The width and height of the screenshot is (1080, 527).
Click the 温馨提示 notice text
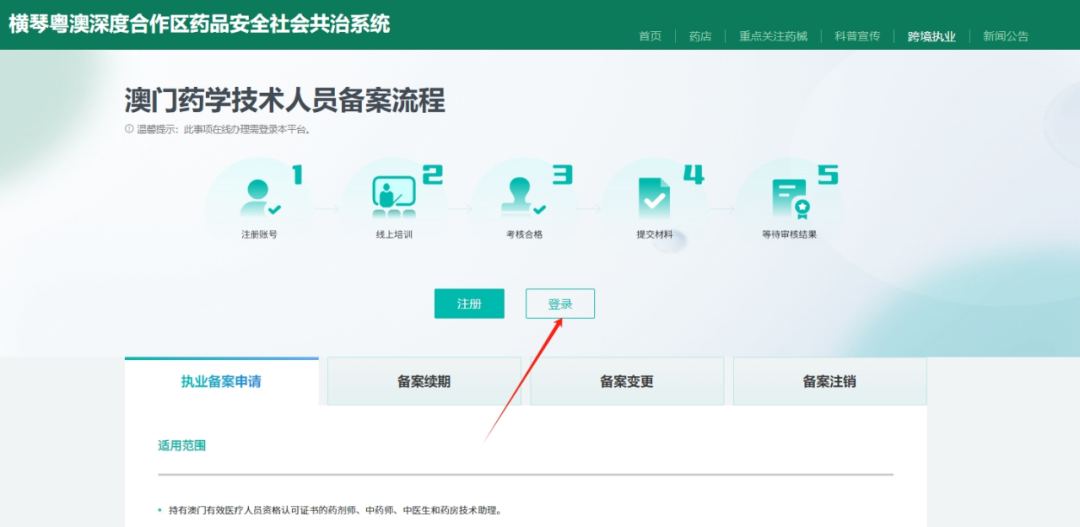(223, 129)
